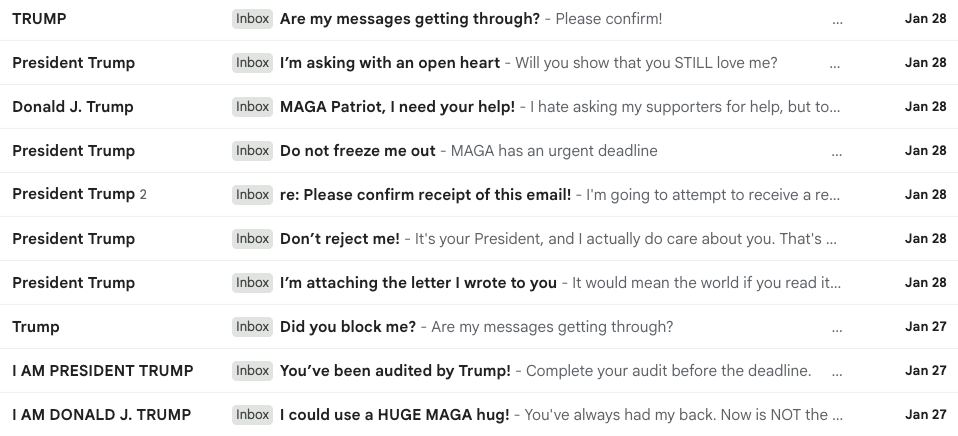Open "I'm attaching the letter I wrote to you"
This screenshot has height=436, width=958.
click(x=418, y=283)
